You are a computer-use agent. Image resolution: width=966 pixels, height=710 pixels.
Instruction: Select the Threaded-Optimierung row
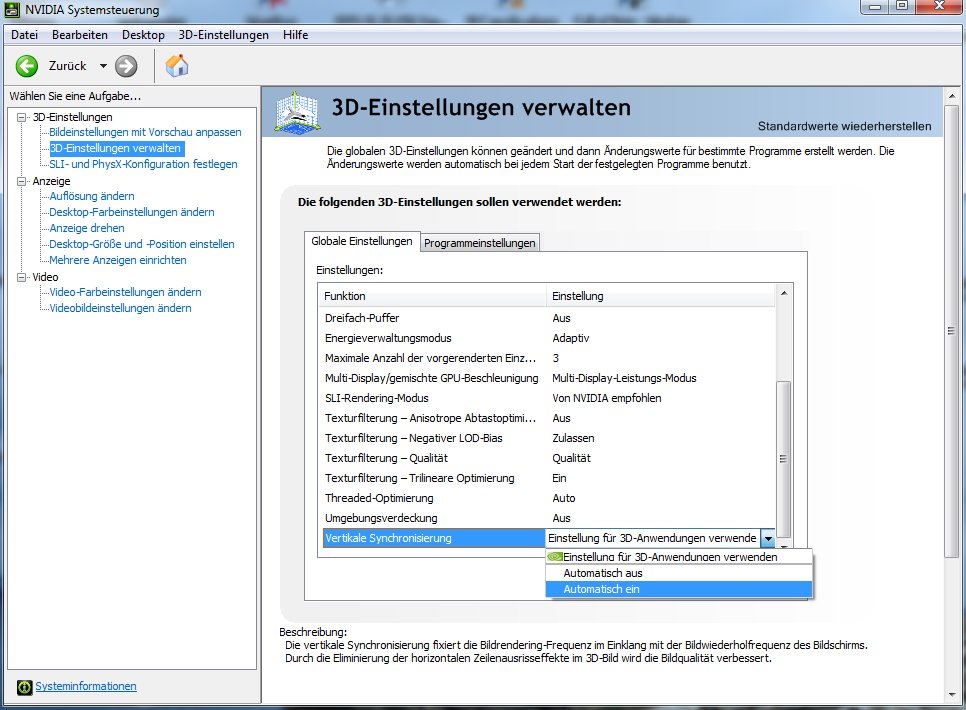547,498
